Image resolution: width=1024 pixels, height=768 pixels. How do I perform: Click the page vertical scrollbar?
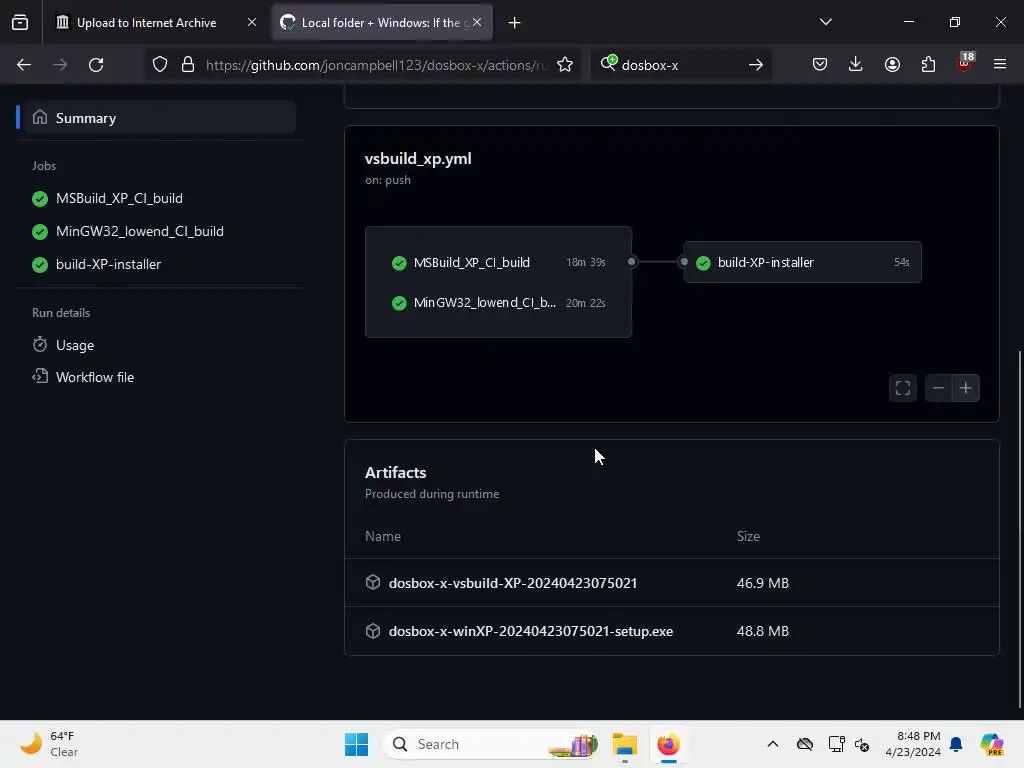(1019, 529)
